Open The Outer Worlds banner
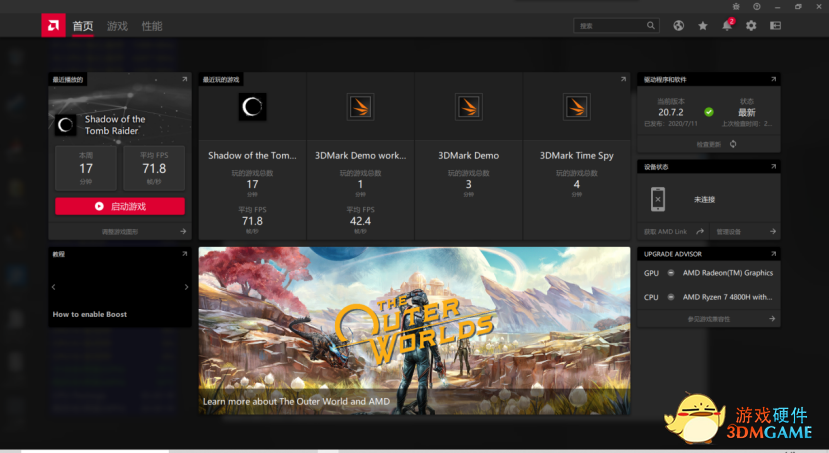 click(x=414, y=330)
